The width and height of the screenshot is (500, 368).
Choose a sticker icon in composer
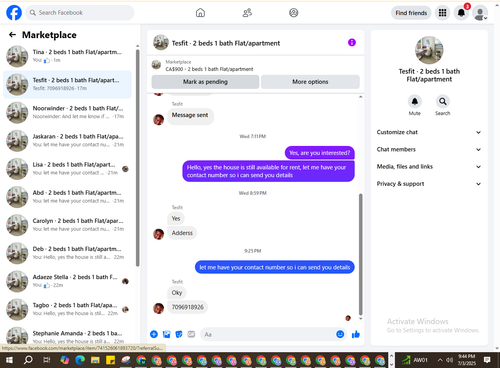coord(179,334)
